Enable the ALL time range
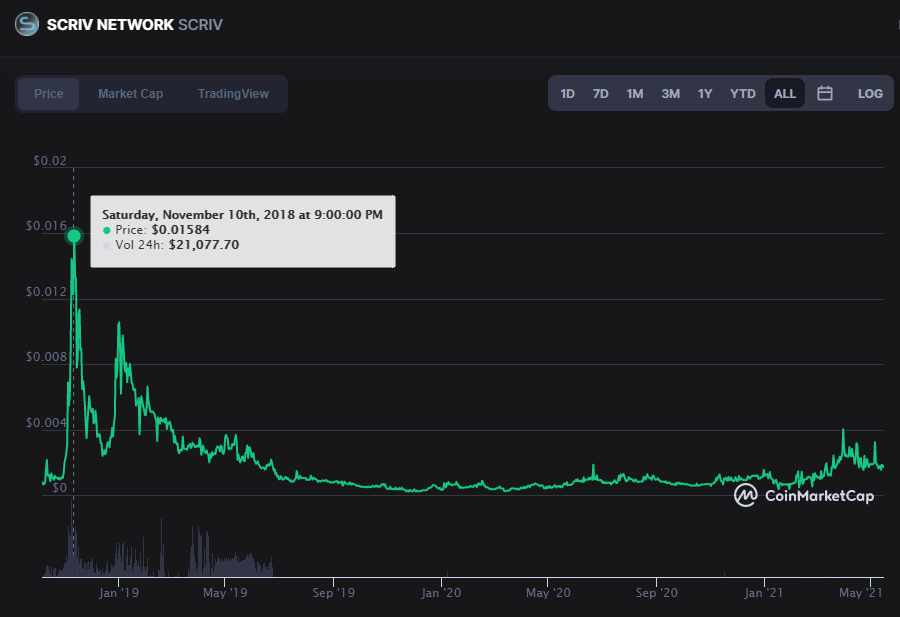900x617 pixels. tap(784, 93)
